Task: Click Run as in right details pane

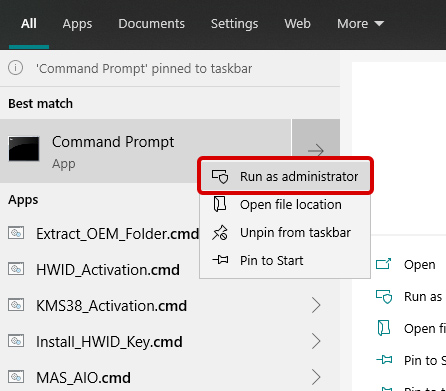Action: [423, 296]
